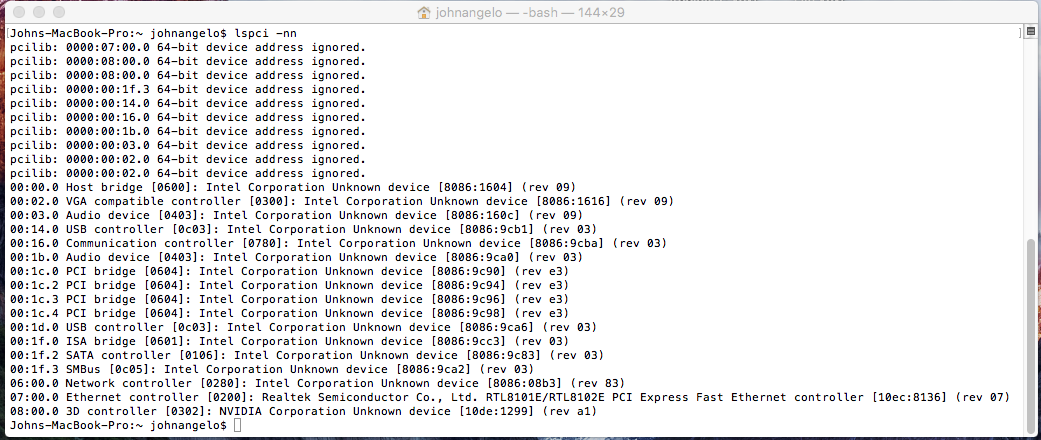
Task: Click the window title 'johnangelo — -bash — 144×29'
Action: pos(530,13)
